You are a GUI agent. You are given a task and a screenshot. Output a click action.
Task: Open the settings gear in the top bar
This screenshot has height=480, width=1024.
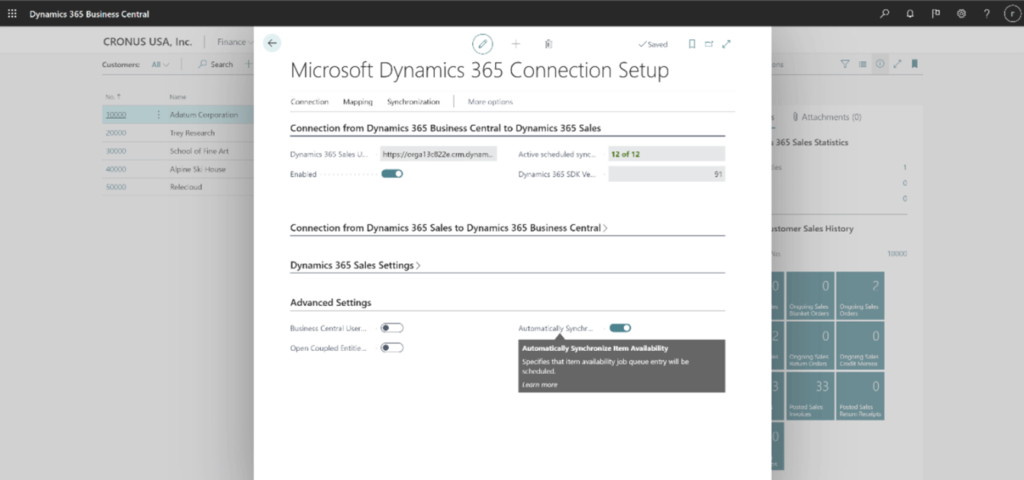[x=961, y=14]
